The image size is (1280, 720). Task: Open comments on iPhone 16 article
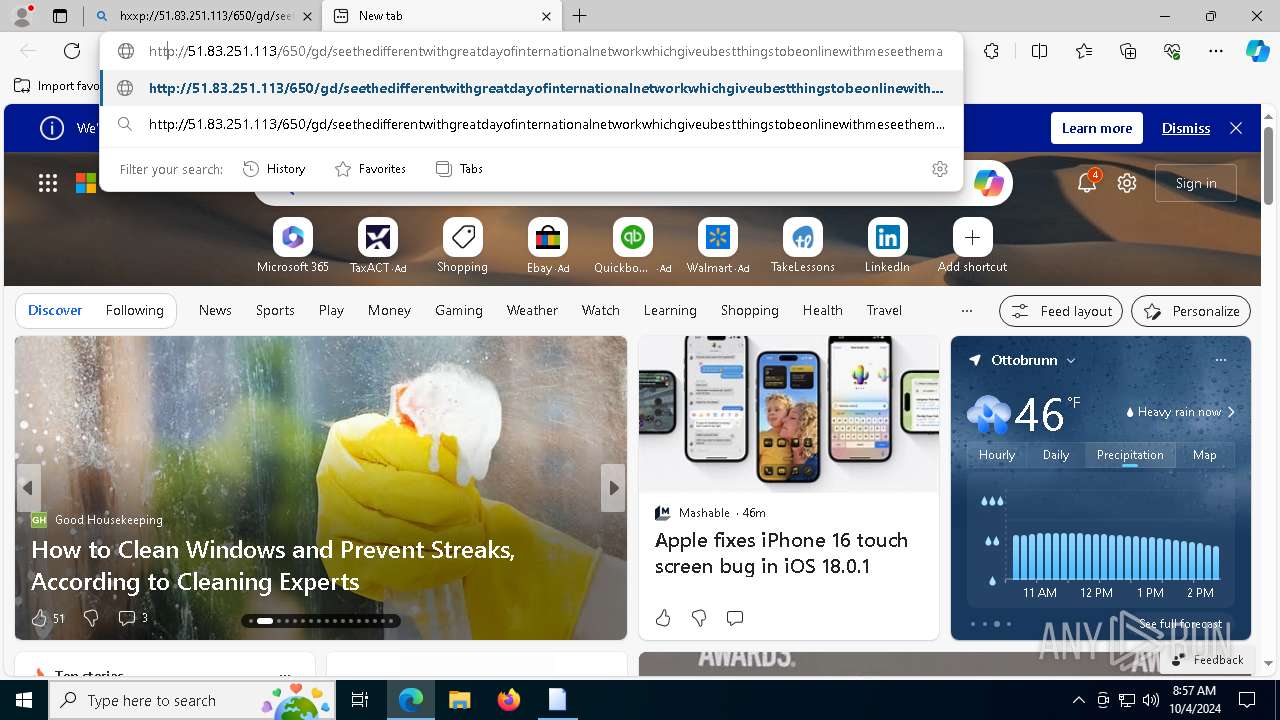(735, 618)
